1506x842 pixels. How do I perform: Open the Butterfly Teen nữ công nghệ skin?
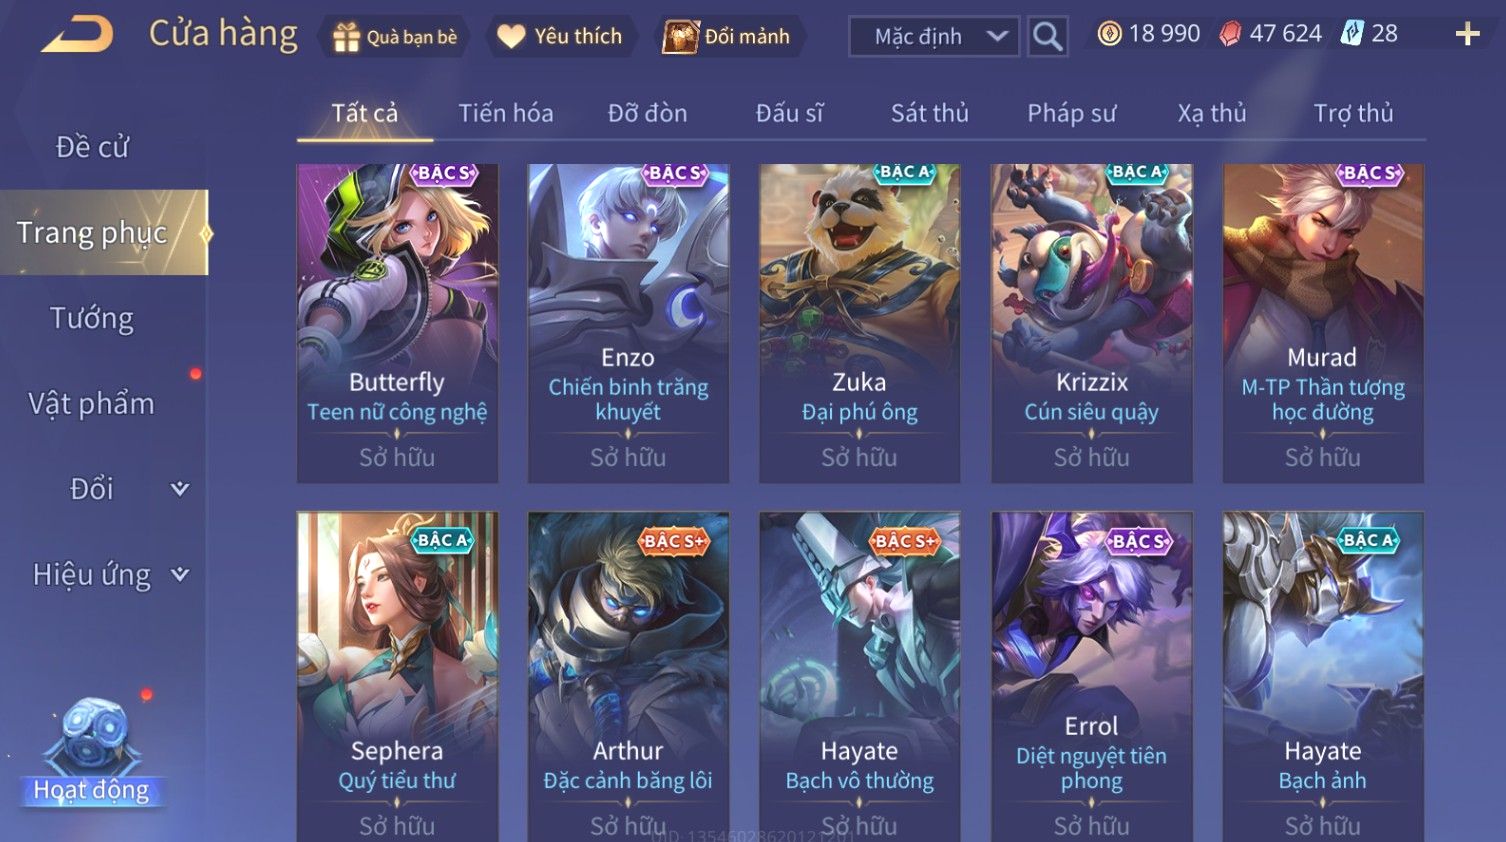397,324
